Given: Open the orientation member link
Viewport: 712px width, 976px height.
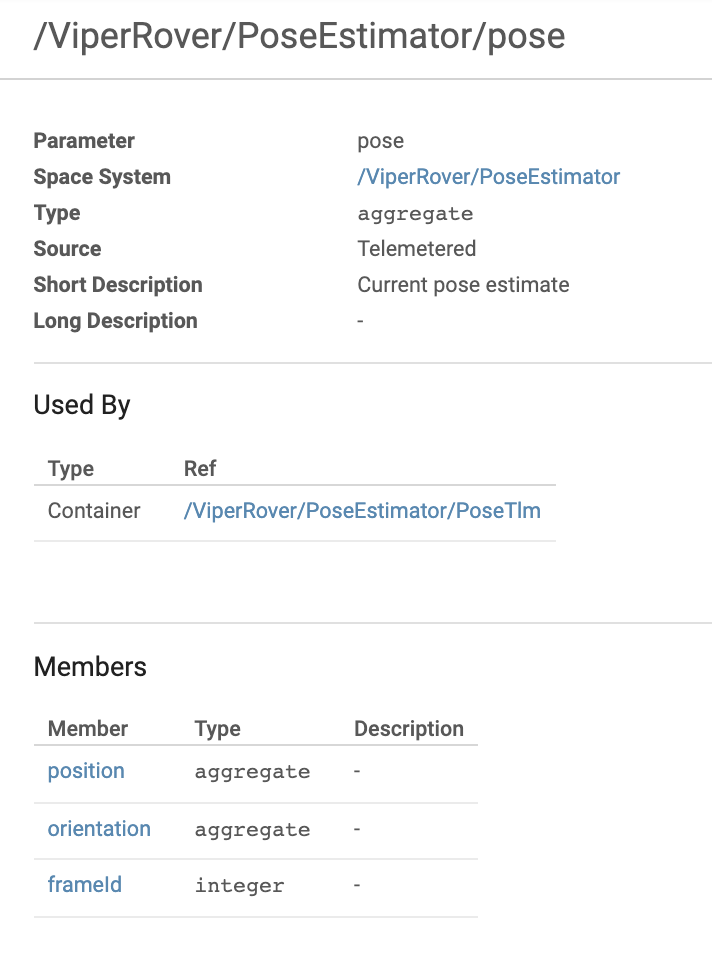Looking at the screenshot, I should (99, 828).
